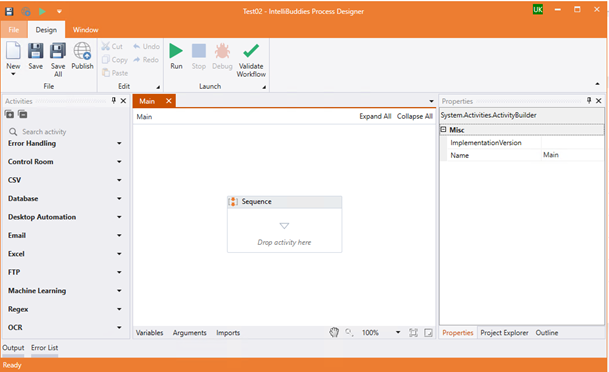Viewport: 609px width, 372px height.
Task: Click the Save icon in ribbon
Action: tap(35, 51)
